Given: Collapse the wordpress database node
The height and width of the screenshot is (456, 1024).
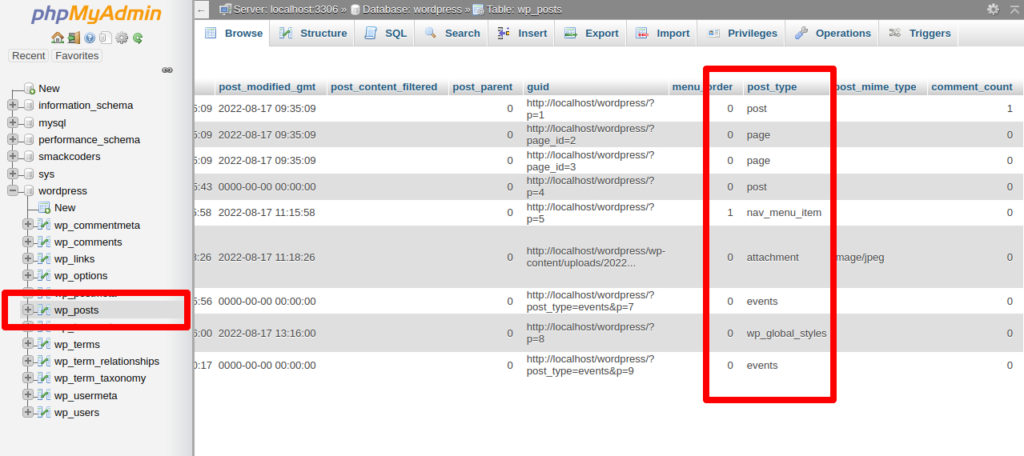Looking at the screenshot, I should coord(12,191).
